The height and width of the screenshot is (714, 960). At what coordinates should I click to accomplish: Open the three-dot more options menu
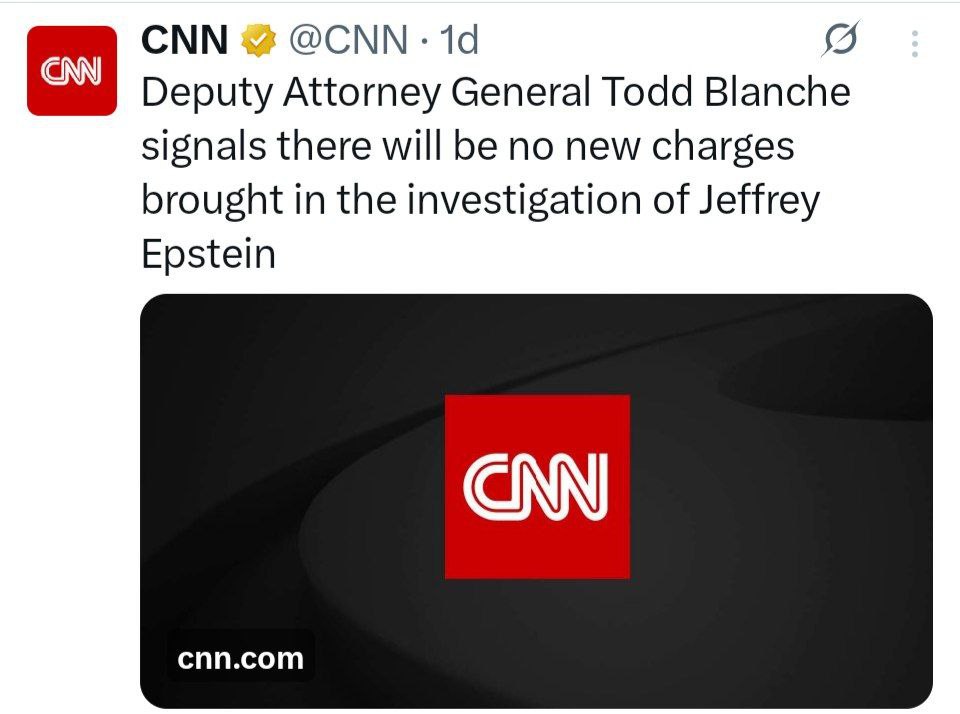(914, 42)
